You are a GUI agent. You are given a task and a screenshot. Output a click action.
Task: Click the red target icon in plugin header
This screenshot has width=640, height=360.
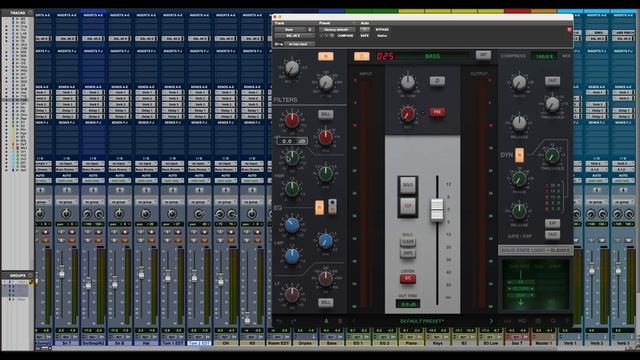click(569, 29)
